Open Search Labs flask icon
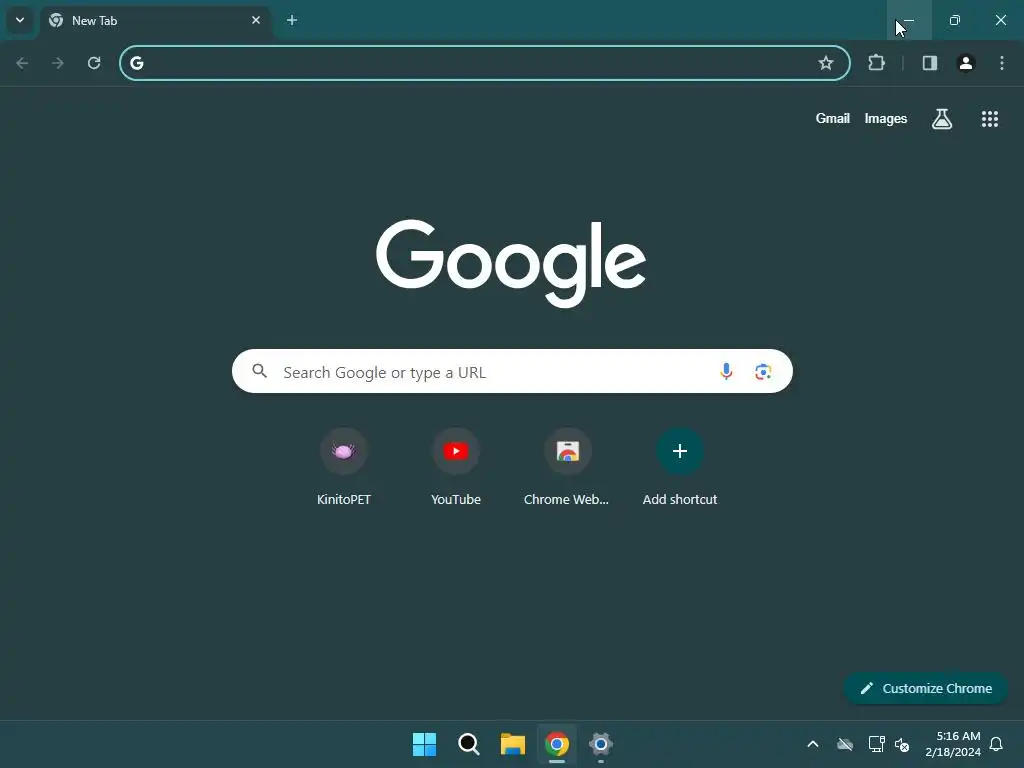The image size is (1024, 768). point(942,118)
